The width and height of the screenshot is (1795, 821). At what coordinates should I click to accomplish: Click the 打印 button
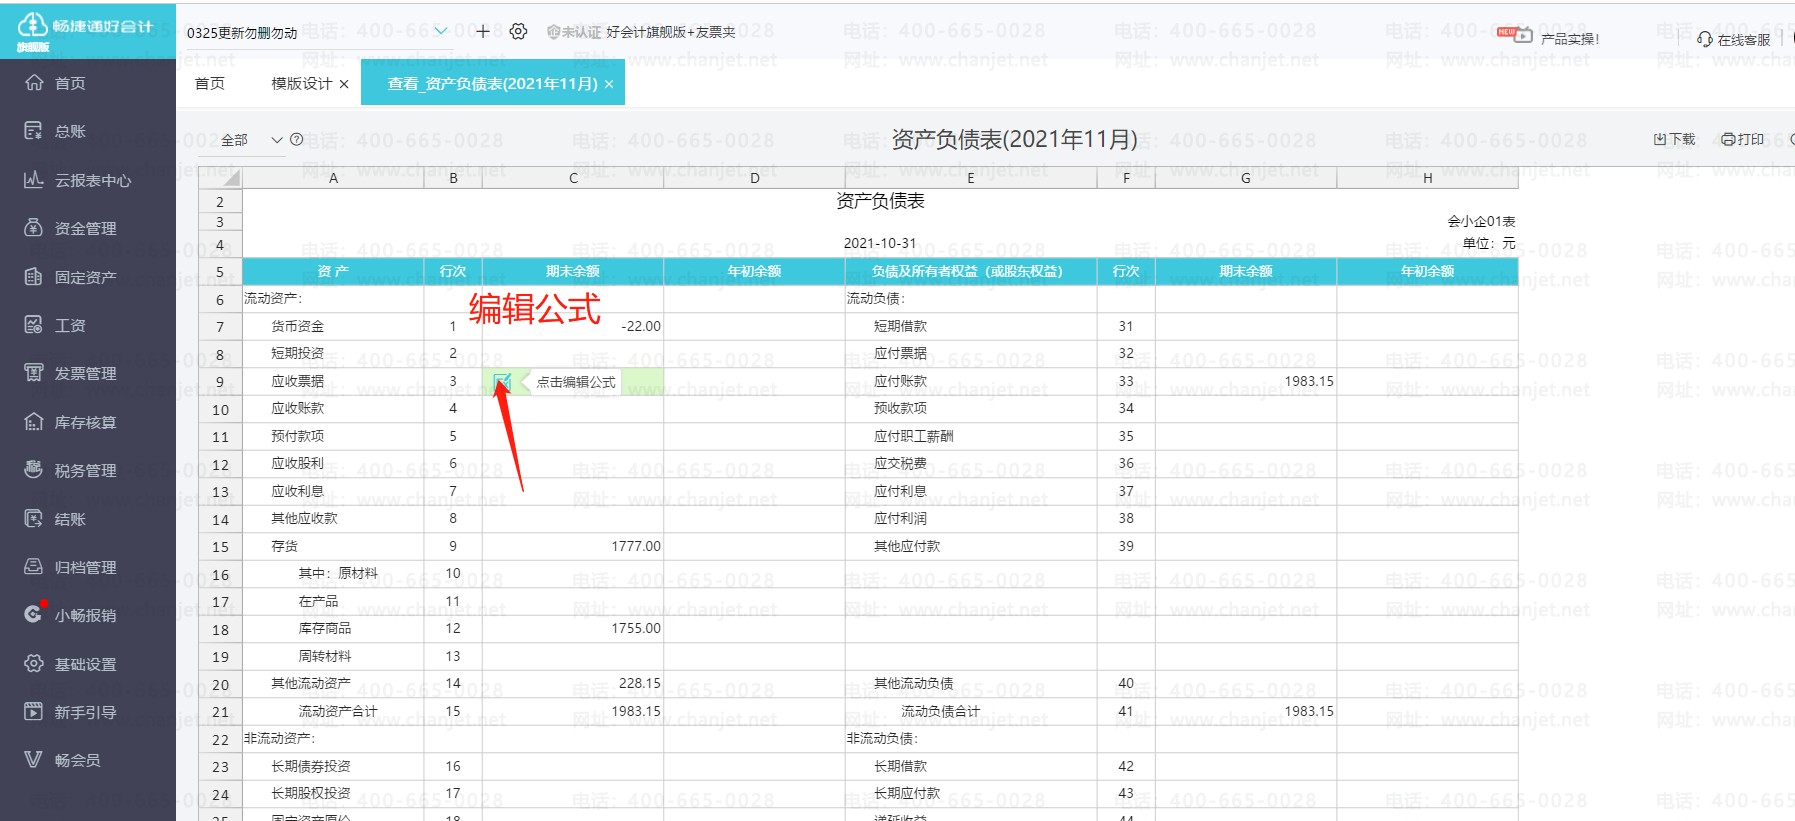click(x=1743, y=139)
